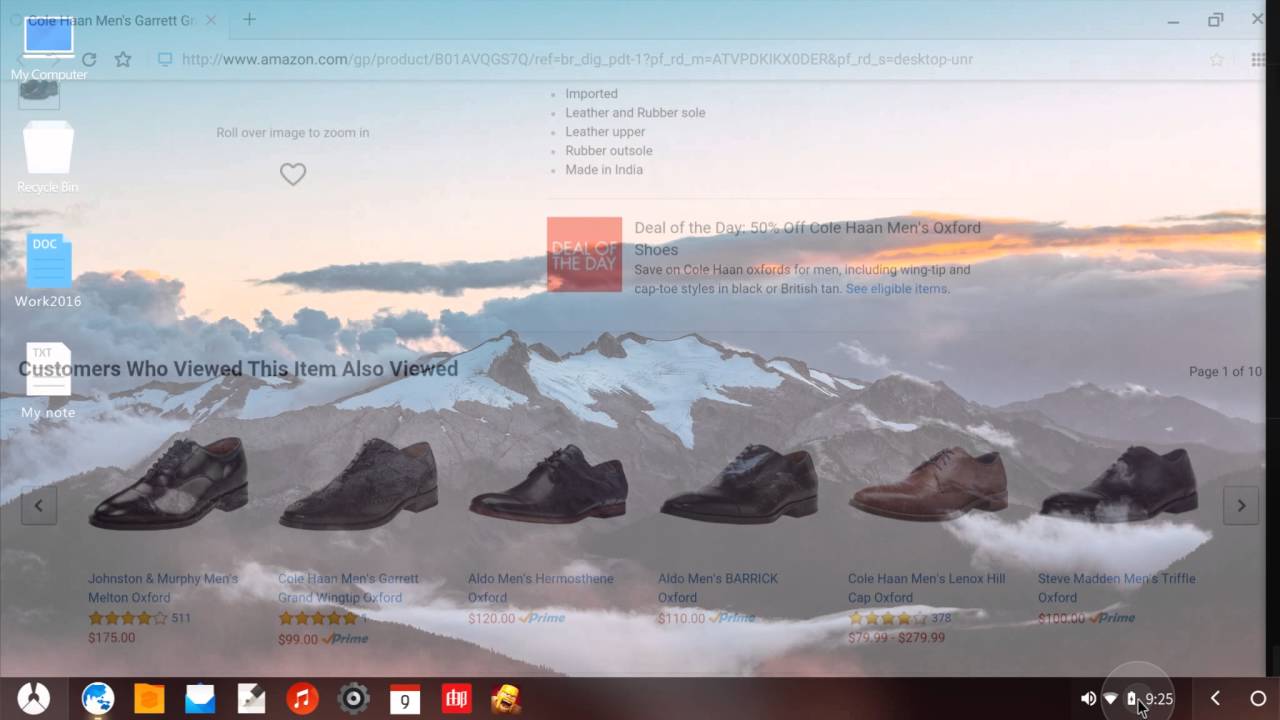Launch the red Chinese-character app icon
Screen dimensions: 1280x720
pos(456,698)
